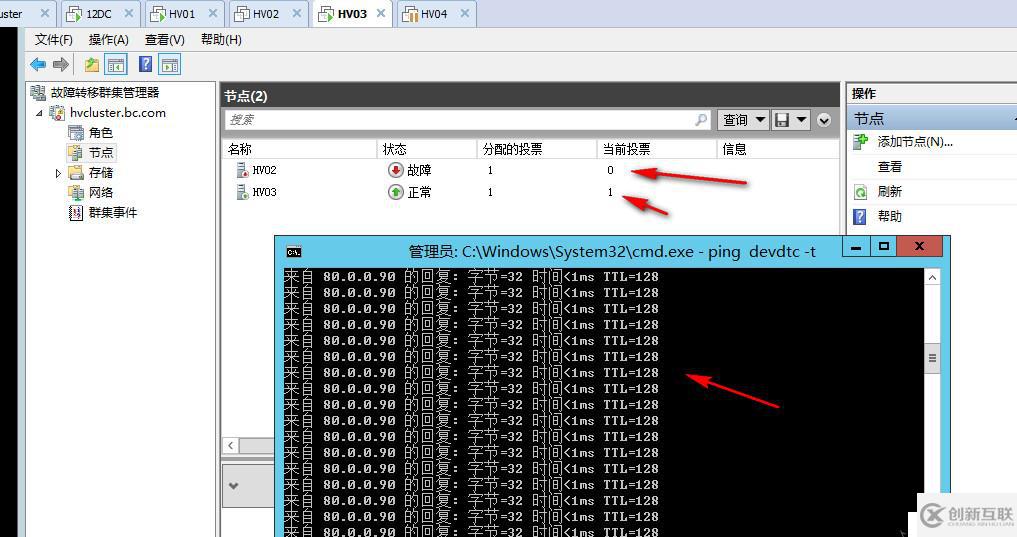Click the refresh icon in actions pane

(x=860, y=192)
